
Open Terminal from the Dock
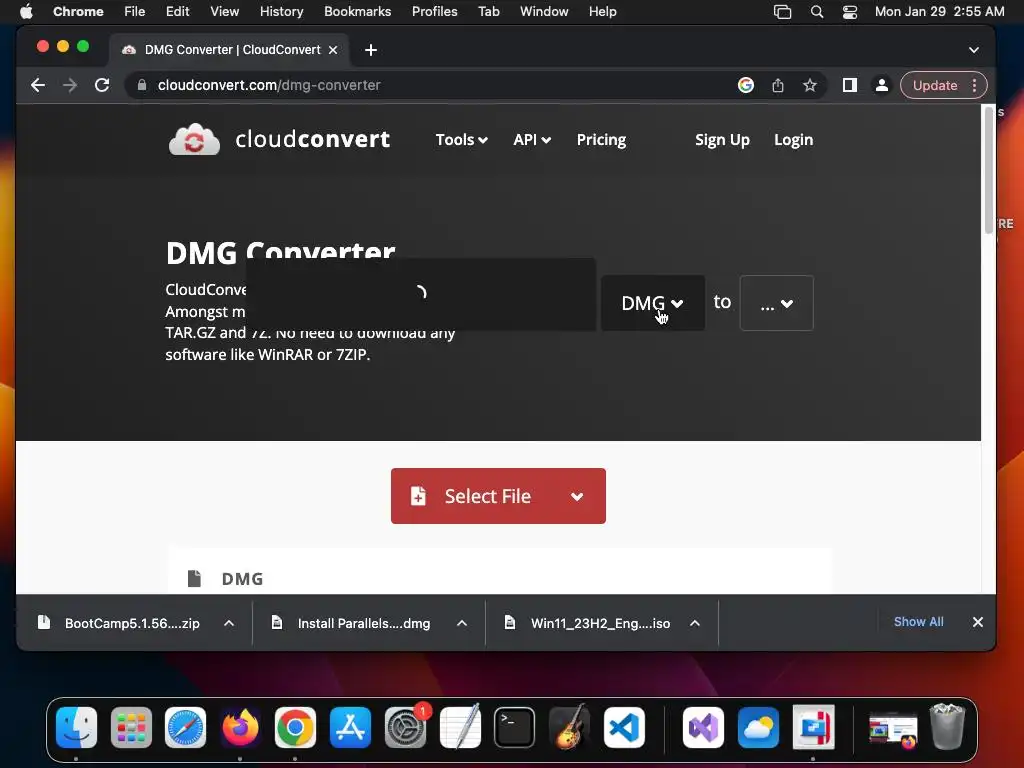tap(515, 727)
